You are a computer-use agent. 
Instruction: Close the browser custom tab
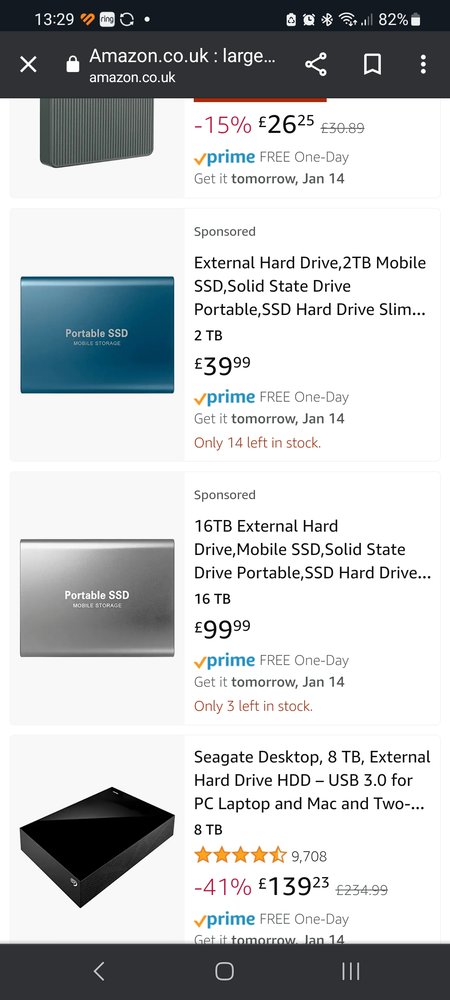tap(28, 64)
